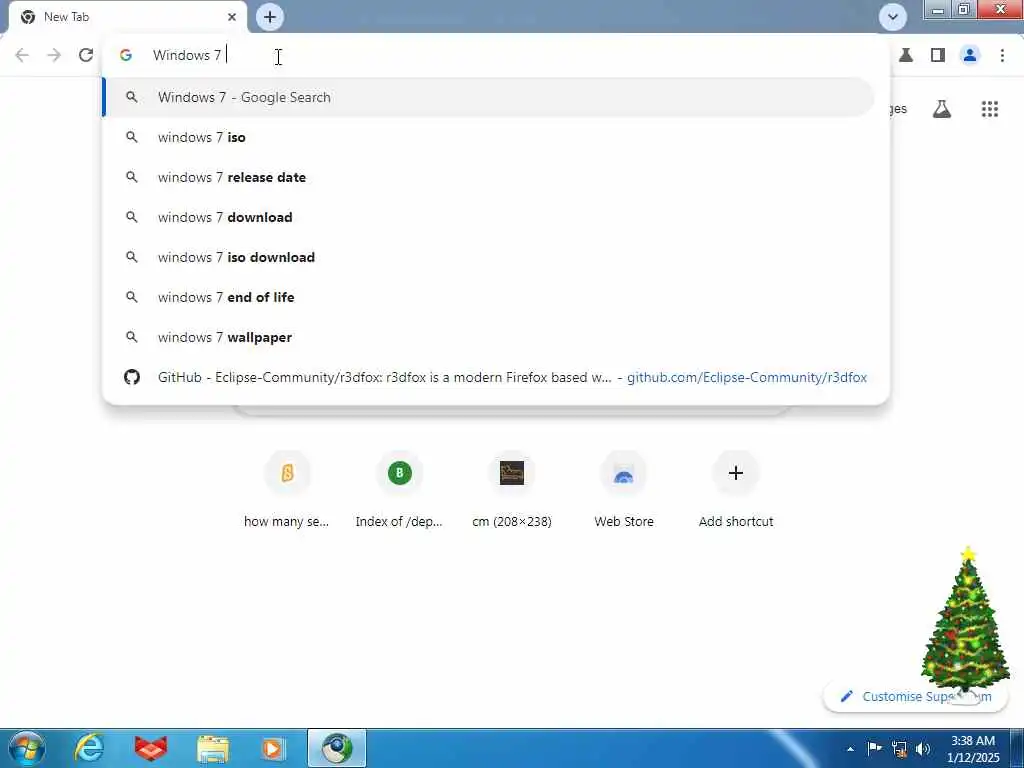The height and width of the screenshot is (768, 1024).
Task: Open the Web Store shortcut
Action: 624,488
